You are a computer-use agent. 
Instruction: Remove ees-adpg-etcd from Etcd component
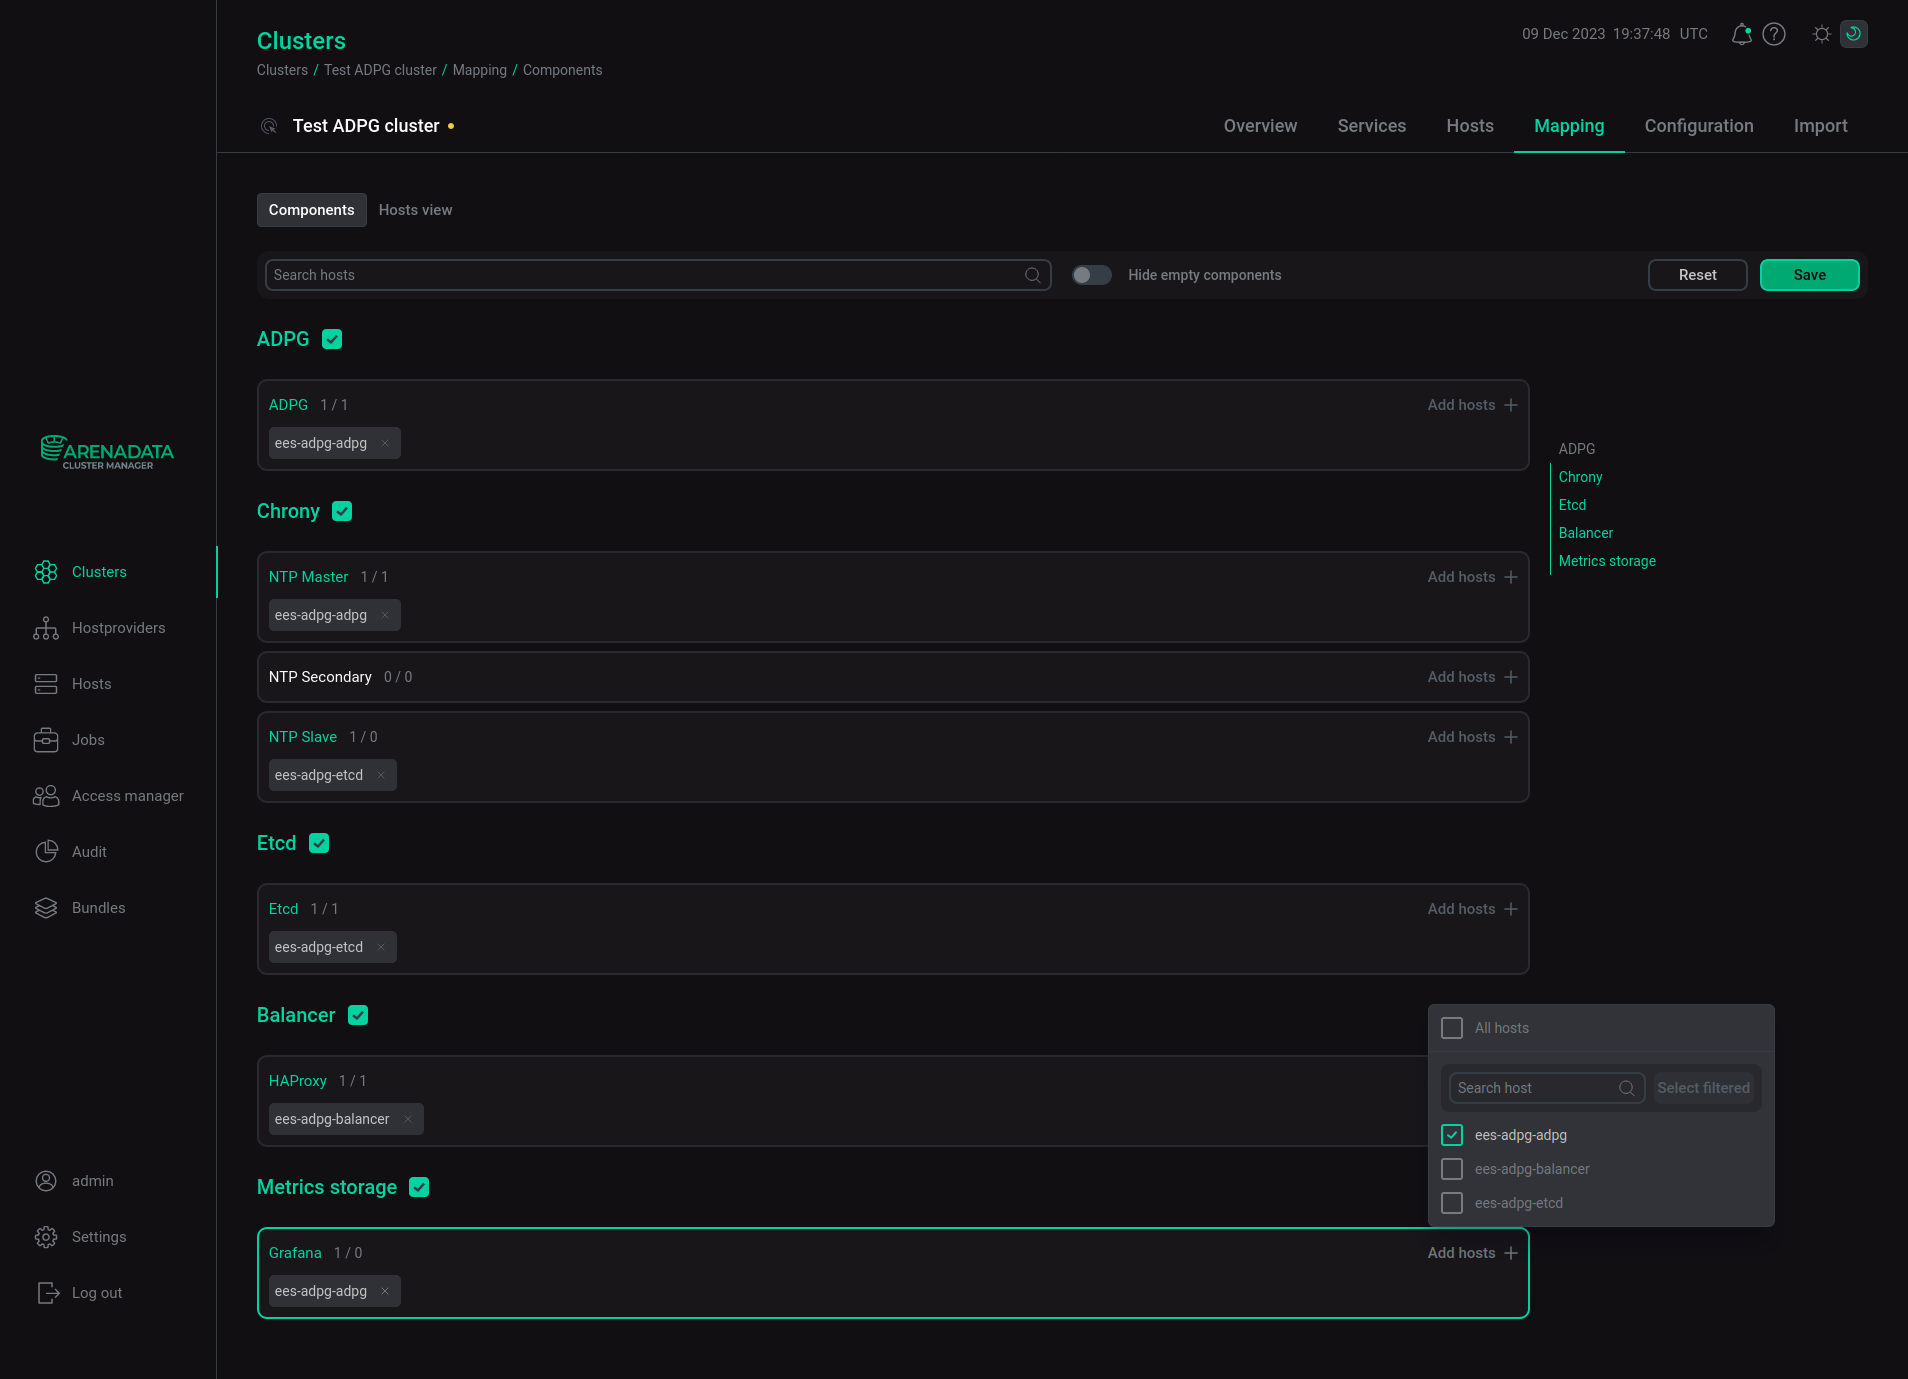pos(381,947)
